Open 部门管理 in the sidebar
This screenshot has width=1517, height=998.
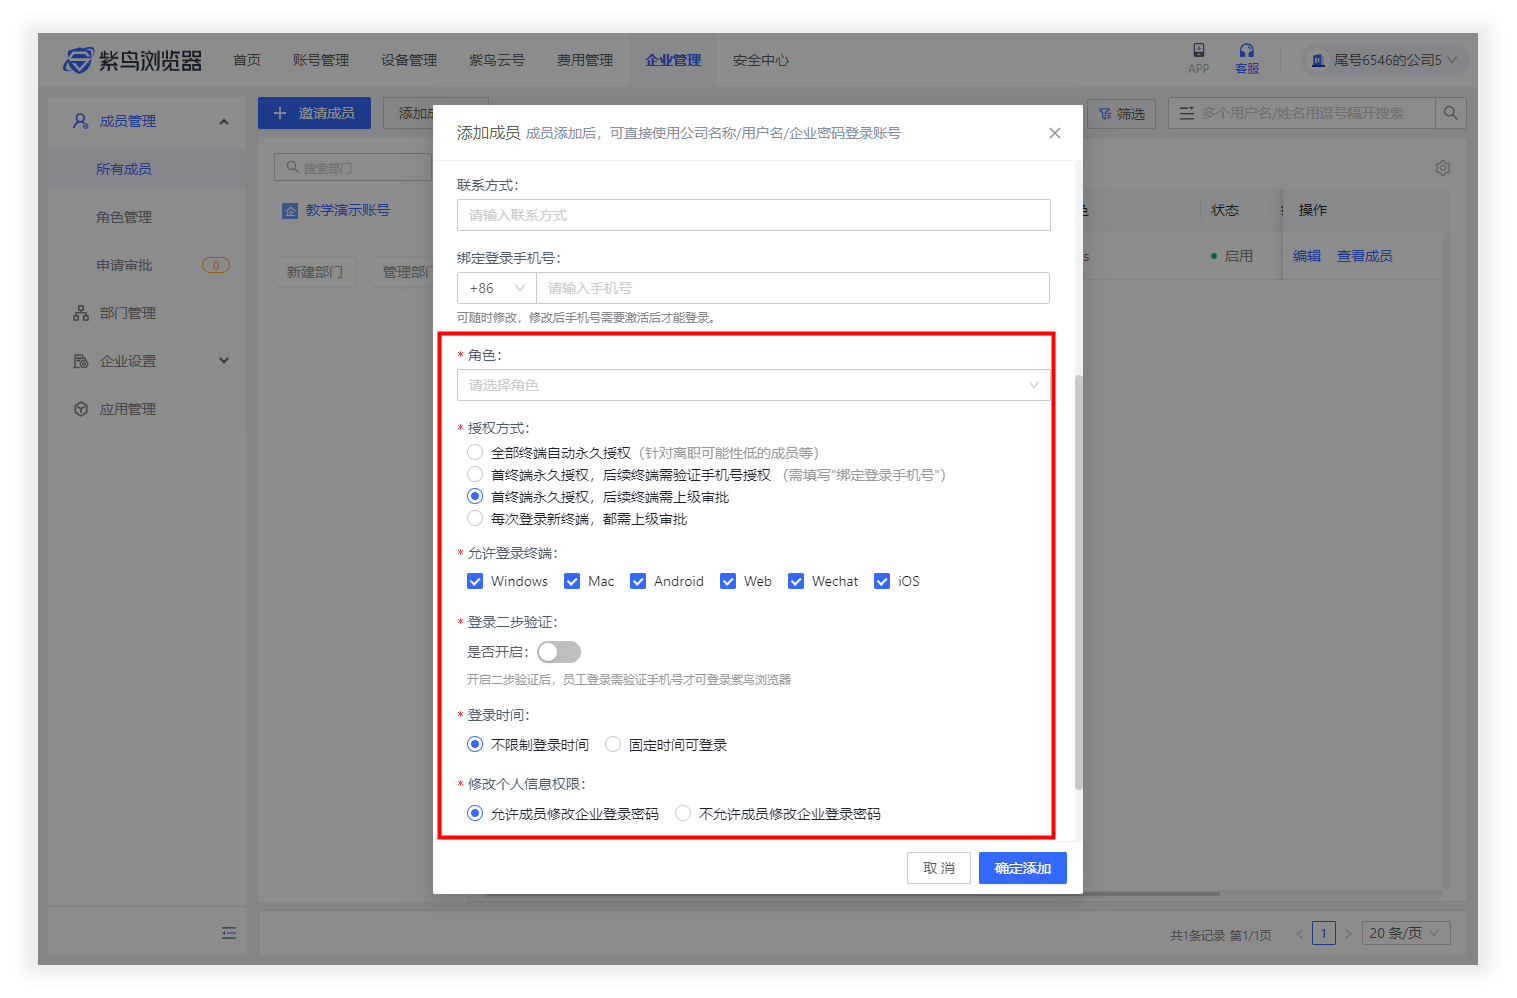pyautogui.click(x=127, y=313)
